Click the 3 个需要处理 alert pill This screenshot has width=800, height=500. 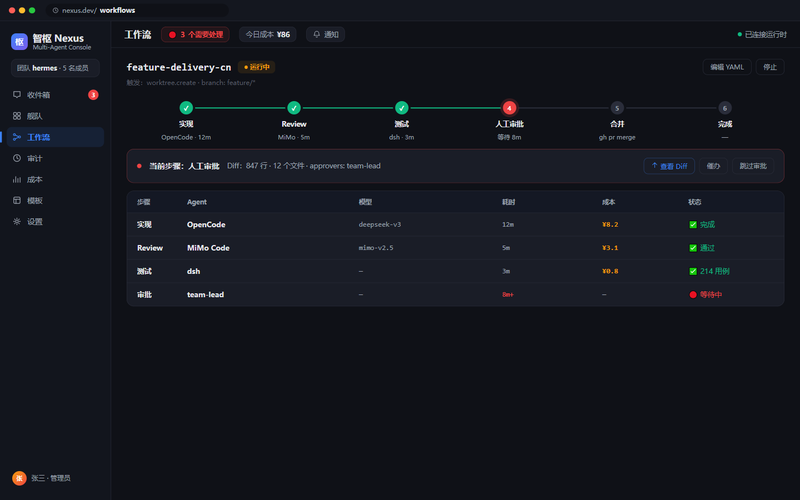195,34
